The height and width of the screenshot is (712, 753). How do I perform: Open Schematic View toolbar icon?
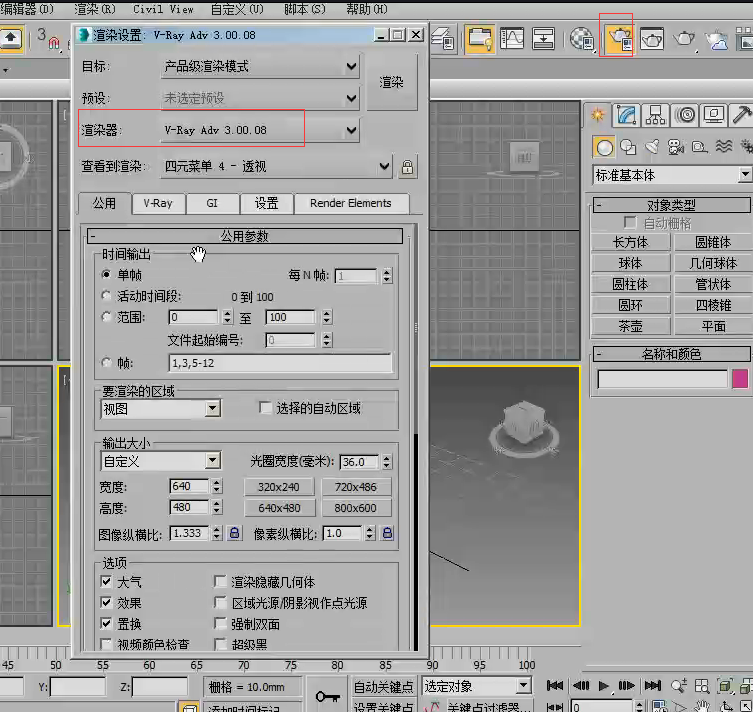coord(544,38)
